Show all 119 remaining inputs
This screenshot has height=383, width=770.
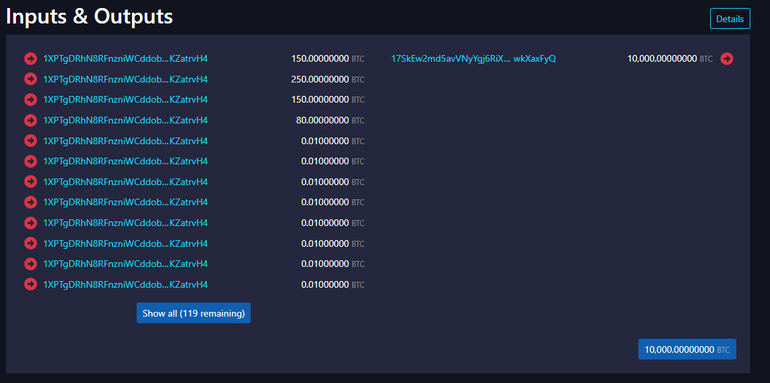pos(193,313)
